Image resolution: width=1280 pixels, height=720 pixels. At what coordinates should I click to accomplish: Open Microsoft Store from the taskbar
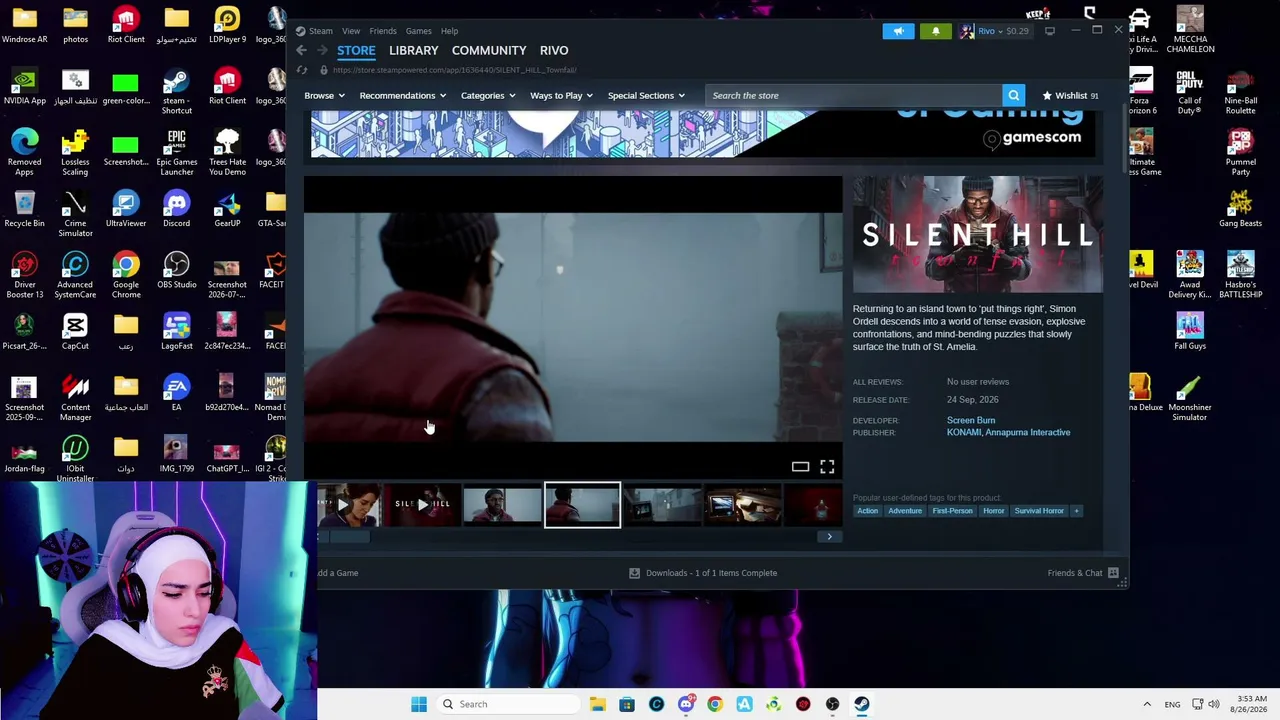click(627, 704)
